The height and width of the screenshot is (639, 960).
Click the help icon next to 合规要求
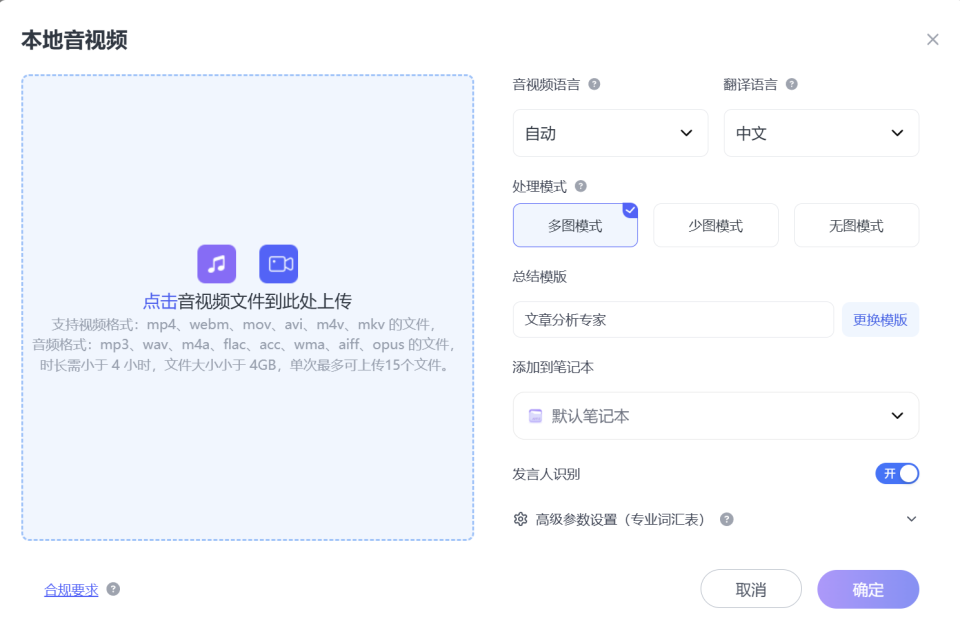pos(112,589)
